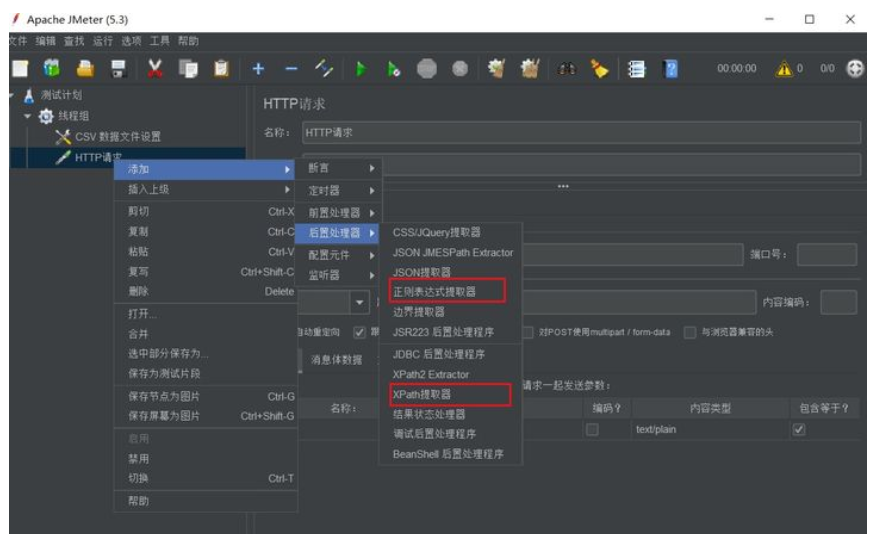The width and height of the screenshot is (871, 534).
Task: Click the Shutdown test icon
Action: (x=459, y=69)
